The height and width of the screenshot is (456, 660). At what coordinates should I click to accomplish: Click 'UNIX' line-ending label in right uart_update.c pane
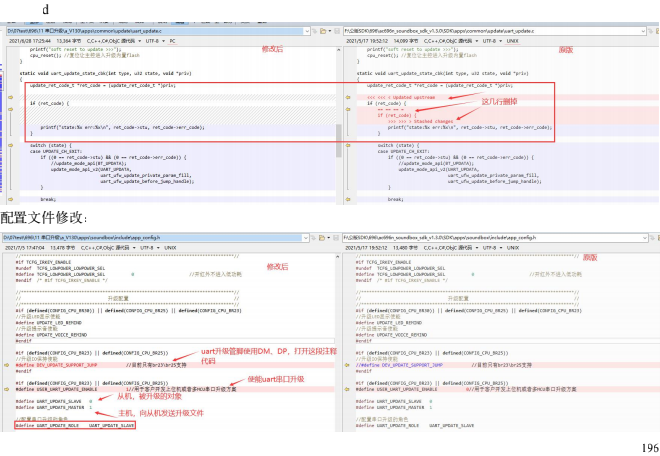point(513,41)
